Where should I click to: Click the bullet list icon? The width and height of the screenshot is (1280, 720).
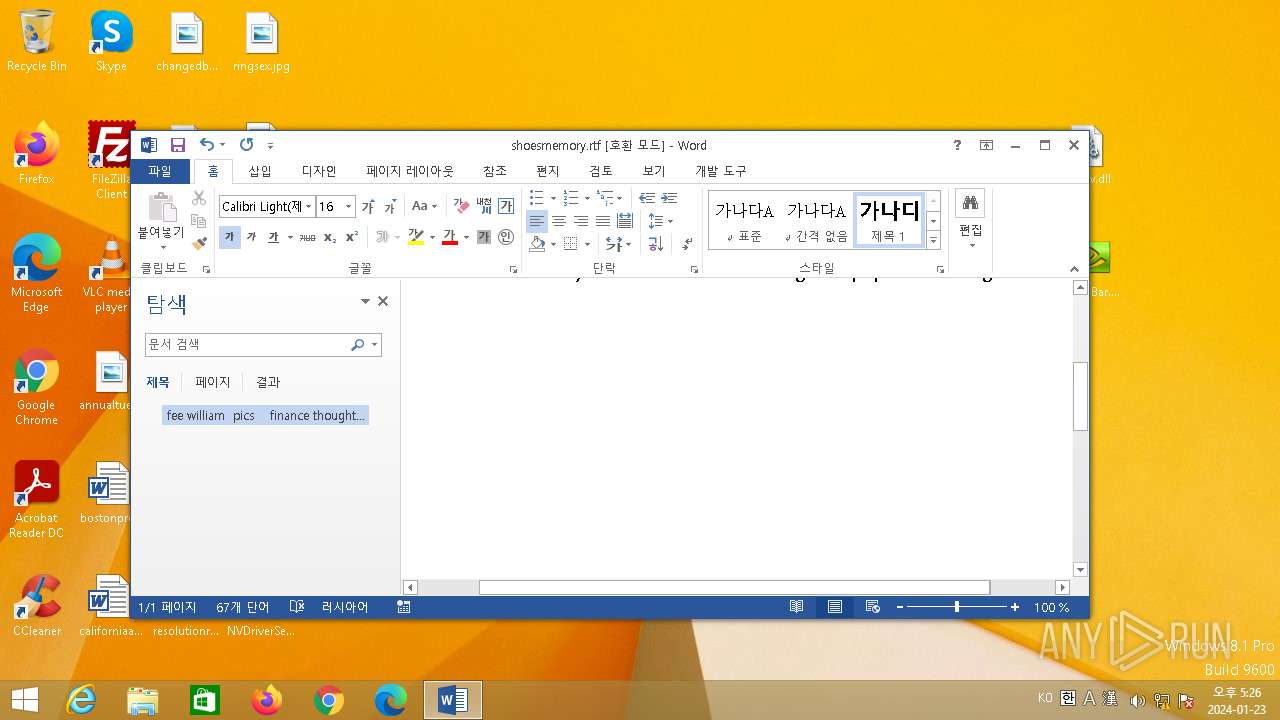pyautogui.click(x=537, y=198)
